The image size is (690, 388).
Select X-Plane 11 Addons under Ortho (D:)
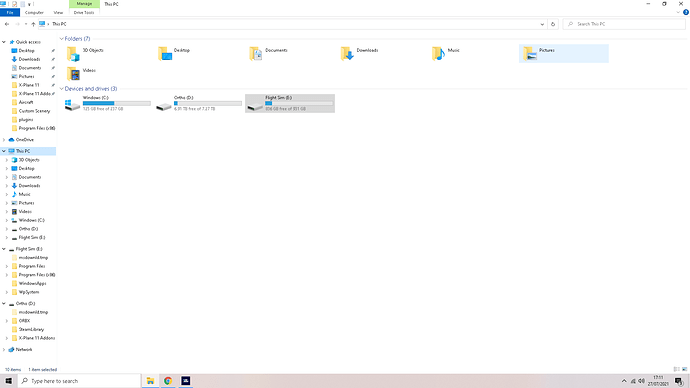click(x=37, y=338)
